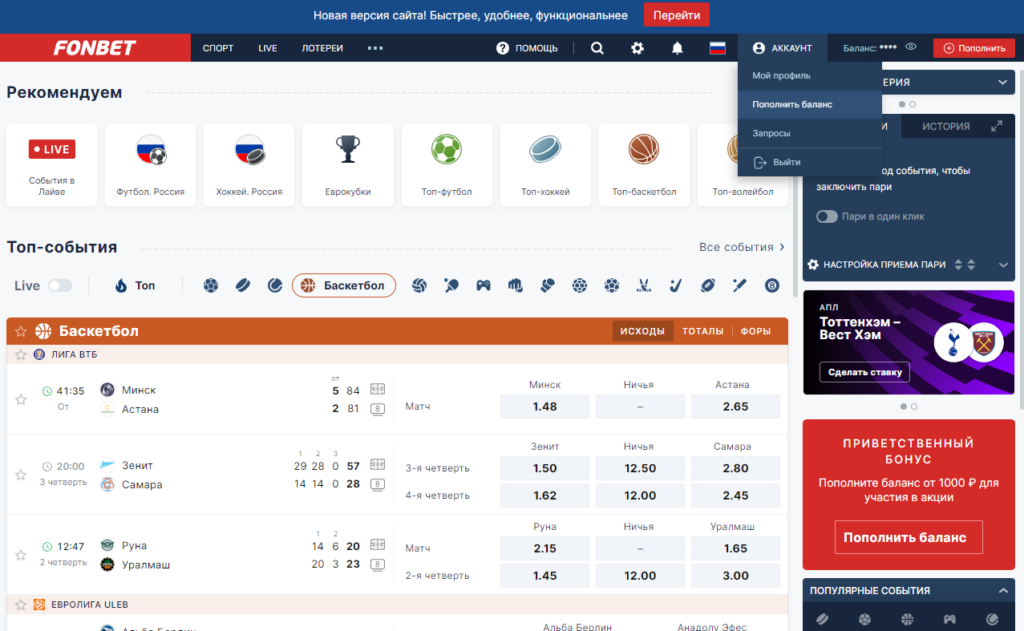Open the Топ-хоккей recommendation card
This screenshot has width=1024, height=631.
point(545,165)
